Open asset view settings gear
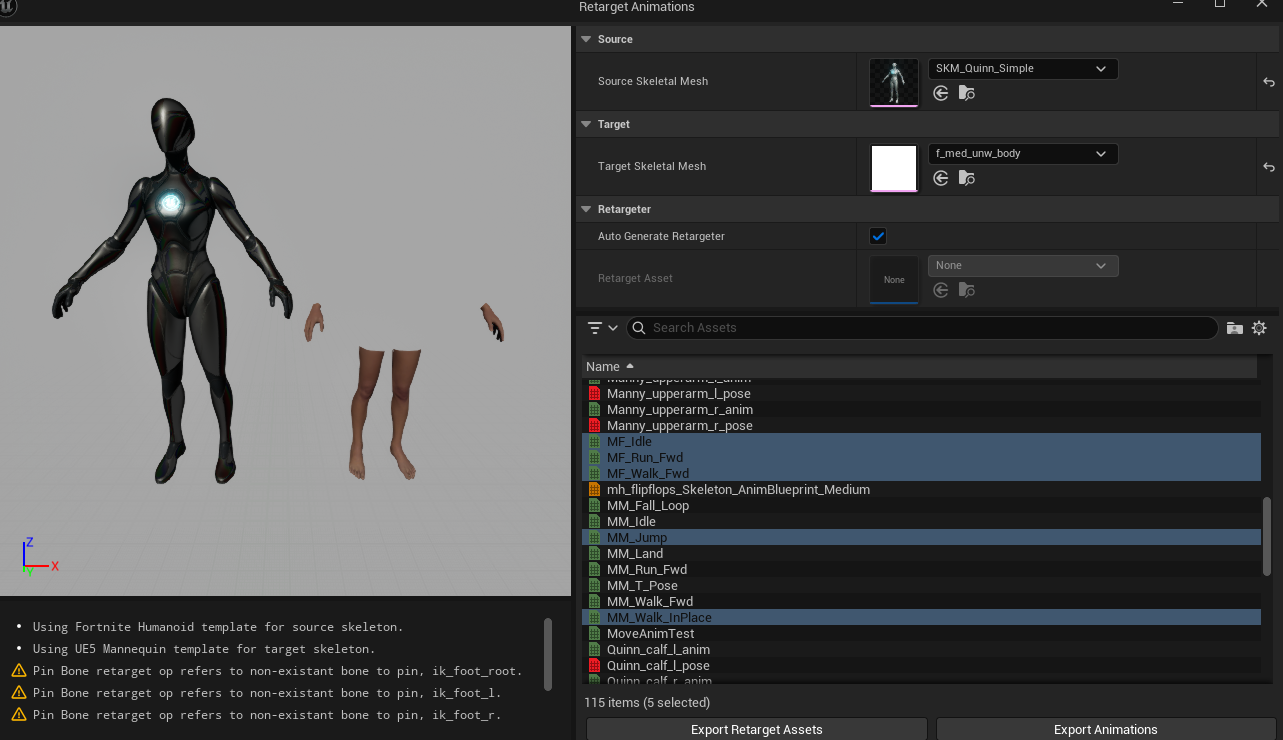Image resolution: width=1283 pixels, height=740 pixels. pos(1259,328)
